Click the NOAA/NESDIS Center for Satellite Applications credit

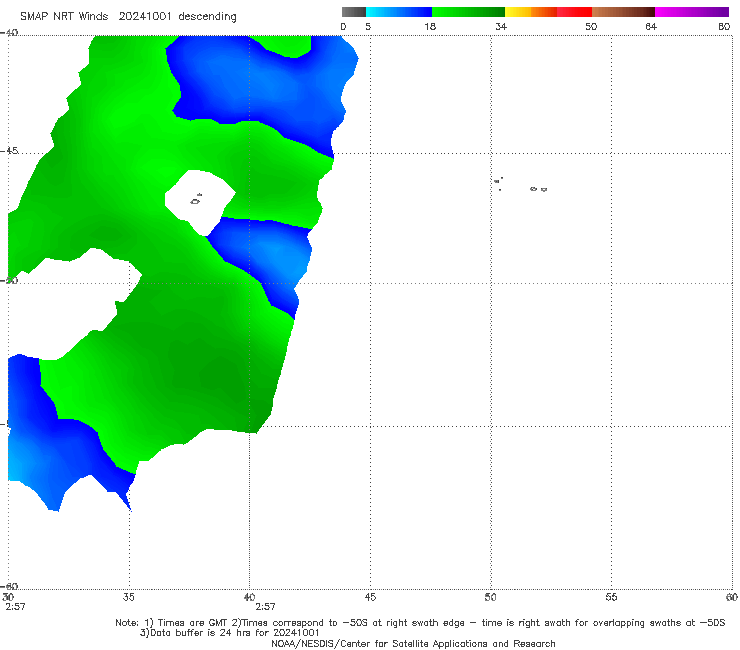413,643
